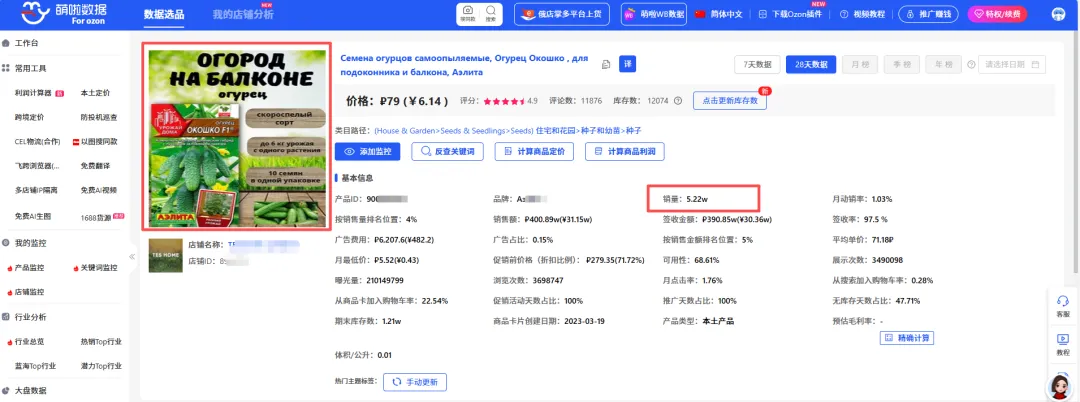Open the 请选择日期 date picker

click(1012, 65)
